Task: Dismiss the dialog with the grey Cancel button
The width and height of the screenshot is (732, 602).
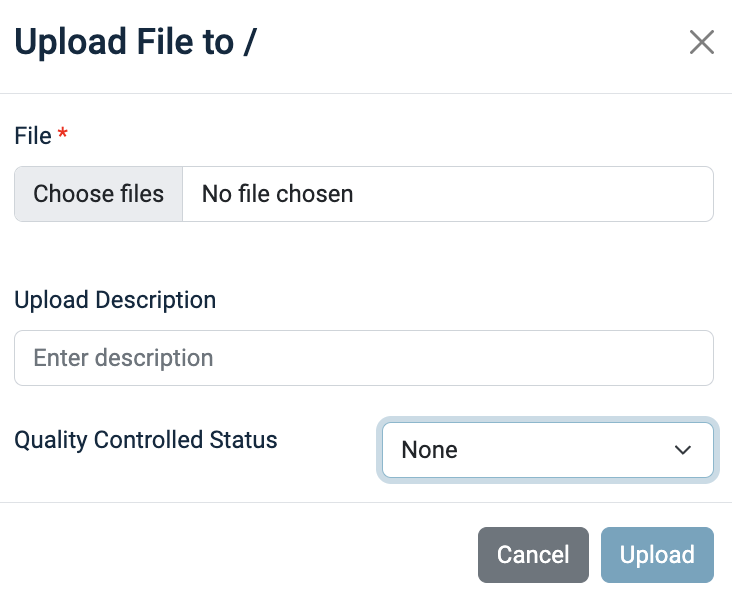Action: pyautogui.click(x=533, y=554)
